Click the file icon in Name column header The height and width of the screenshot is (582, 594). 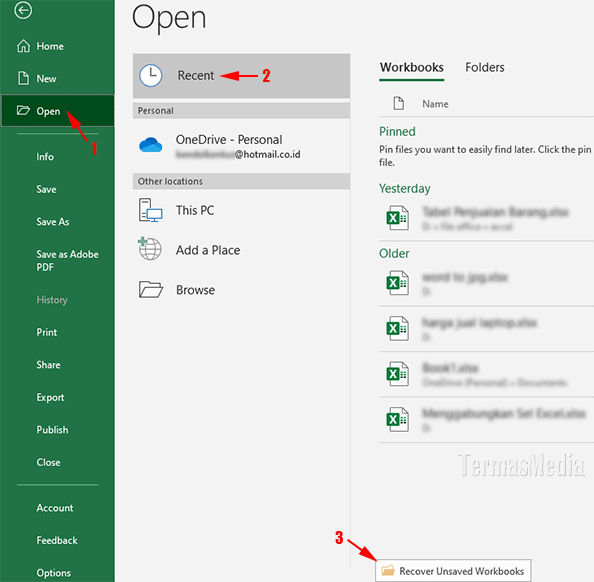(399, 103)
